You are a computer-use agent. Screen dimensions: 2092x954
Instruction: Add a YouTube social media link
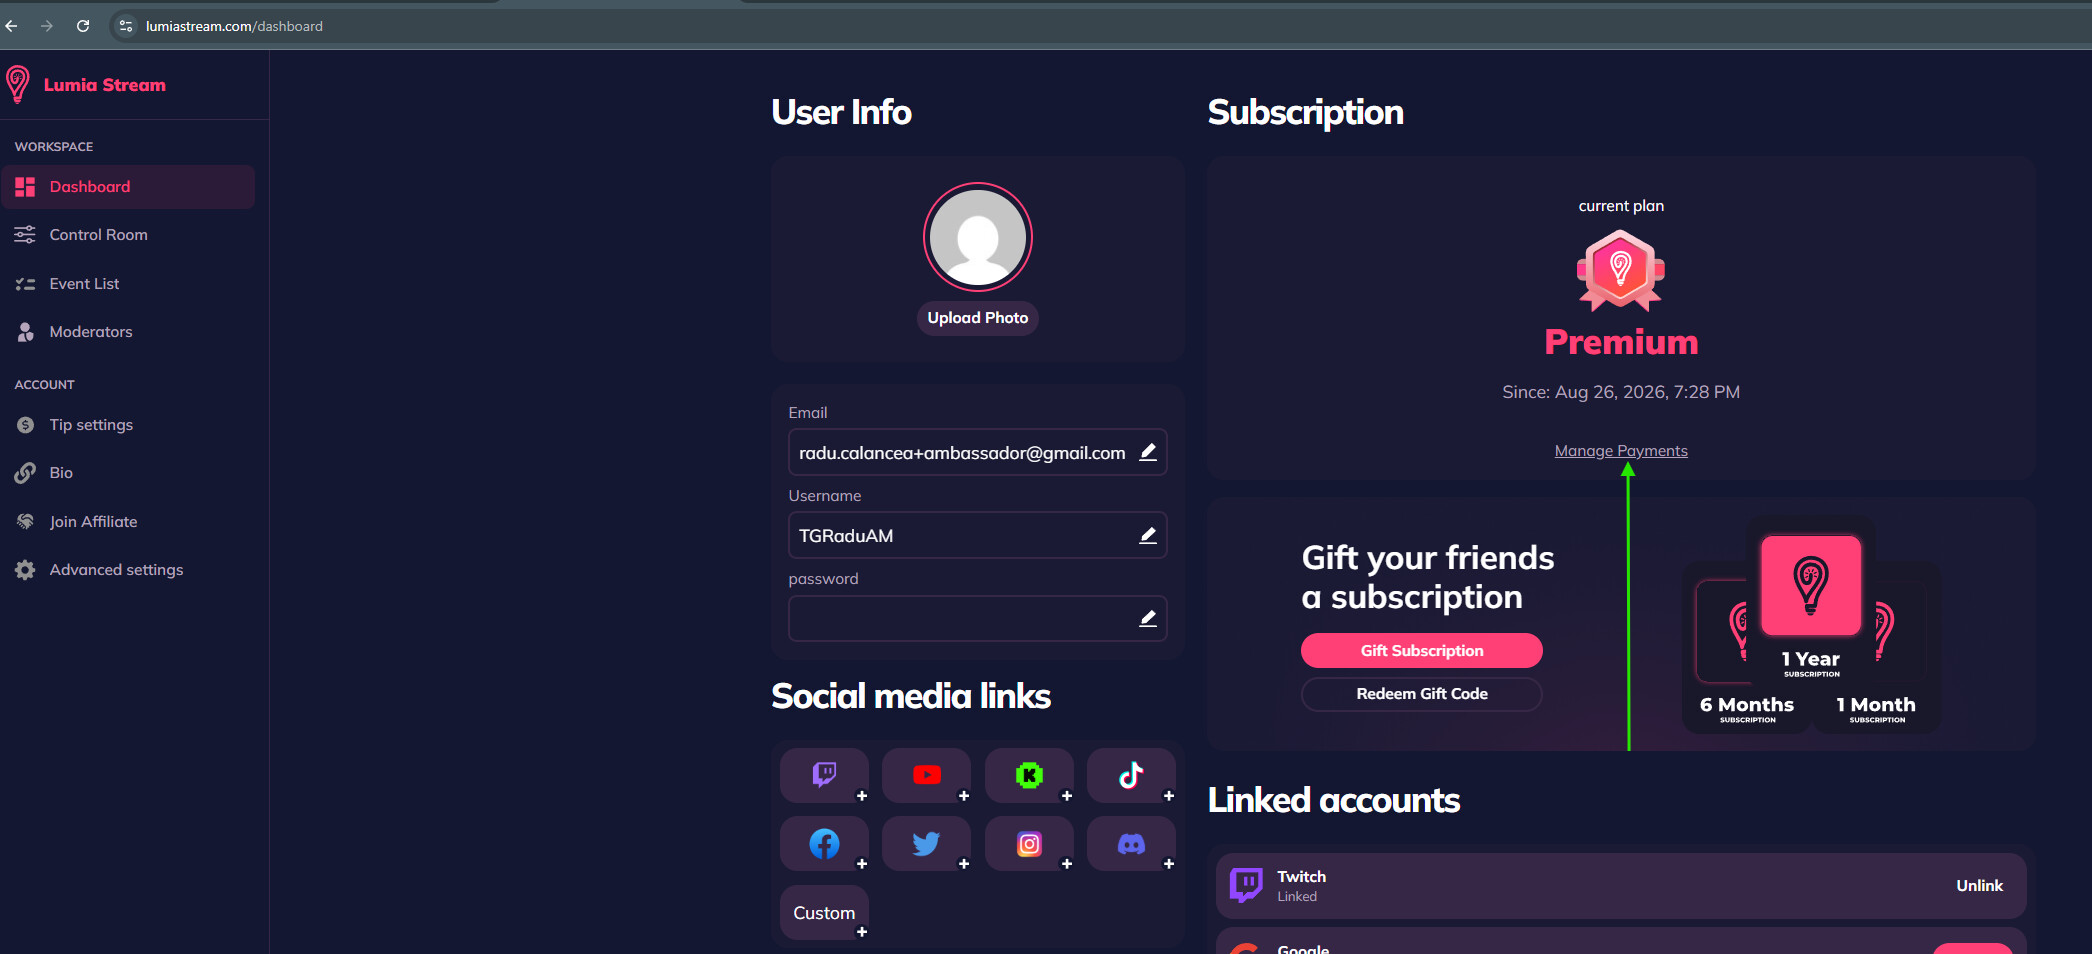pyautogui.click(x=927, y=775)
